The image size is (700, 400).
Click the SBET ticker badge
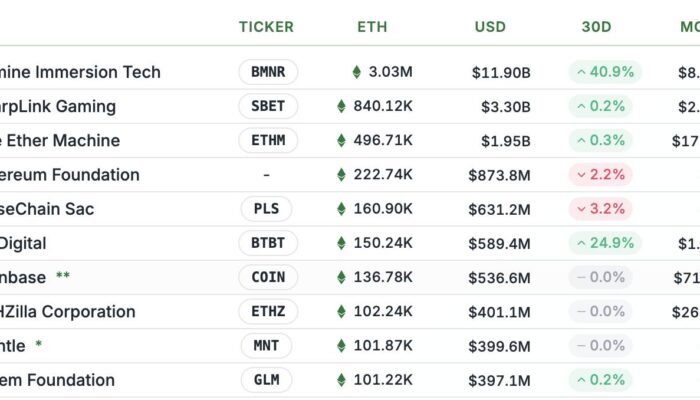click(x=268, y=106)
